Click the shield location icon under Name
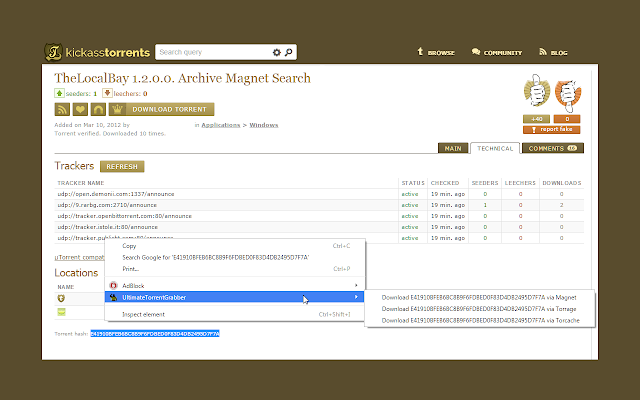 [61, 298]
